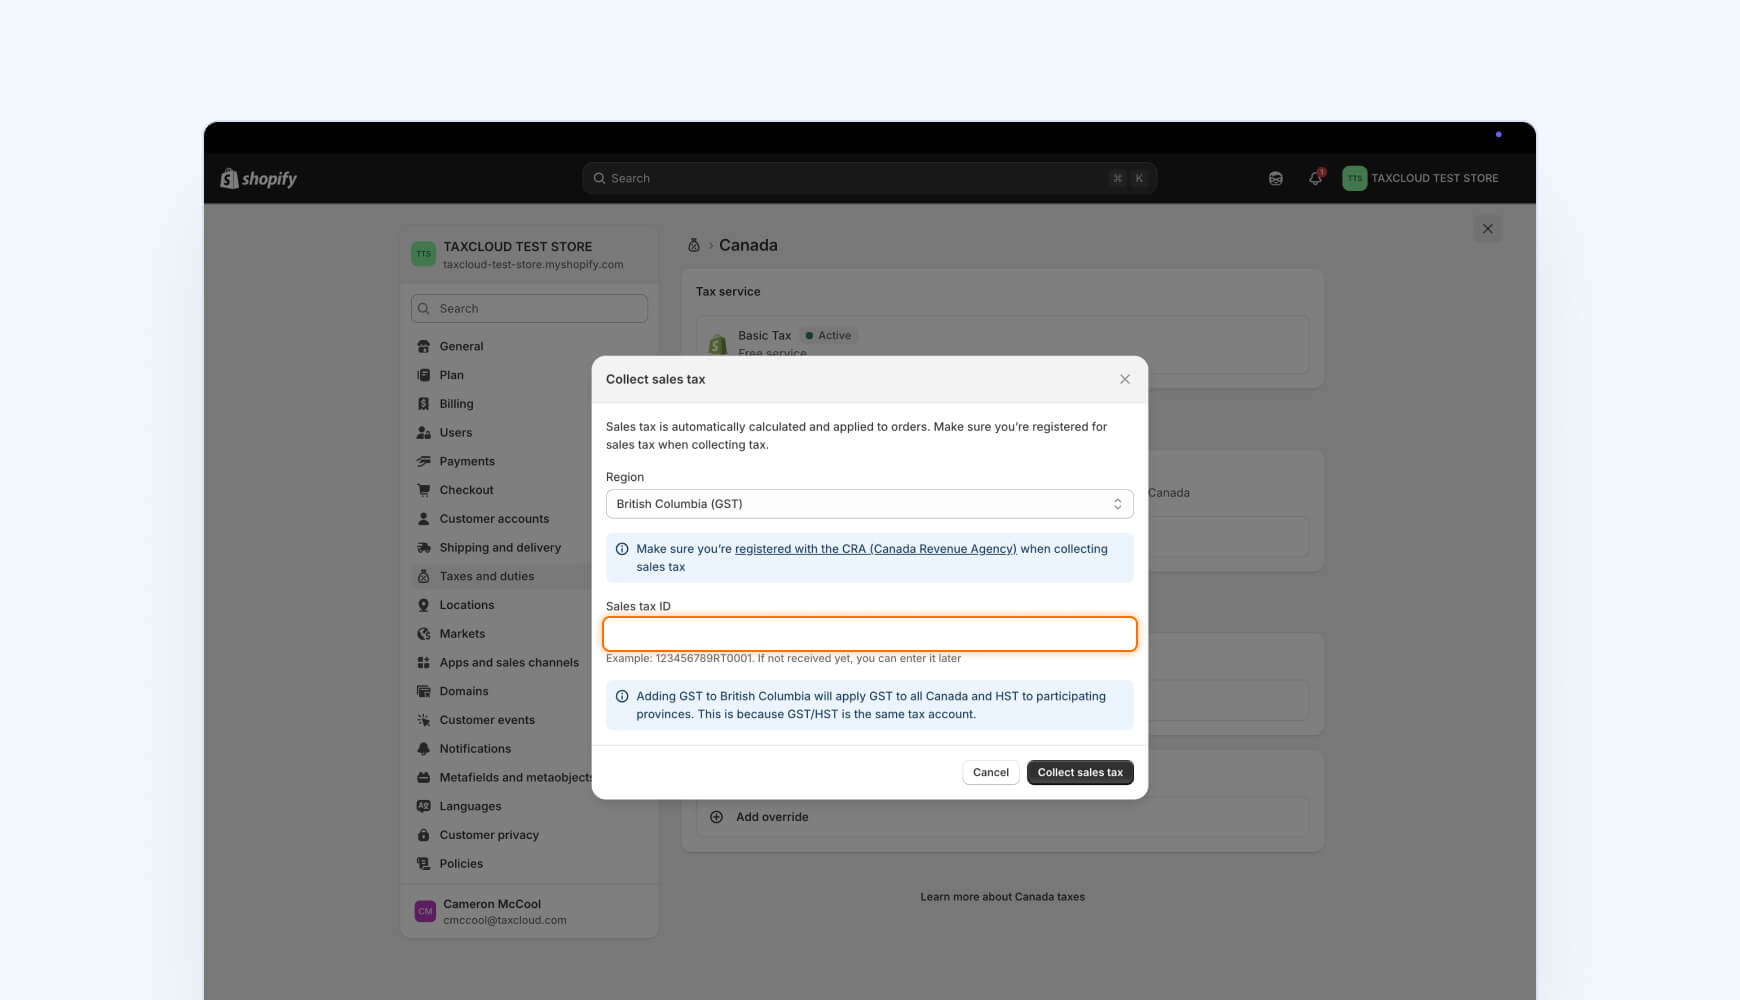Open the registered with the CRA link
Viewport: 1740px width, 1000px height.
pyautogui.click(x=874, y=548)
